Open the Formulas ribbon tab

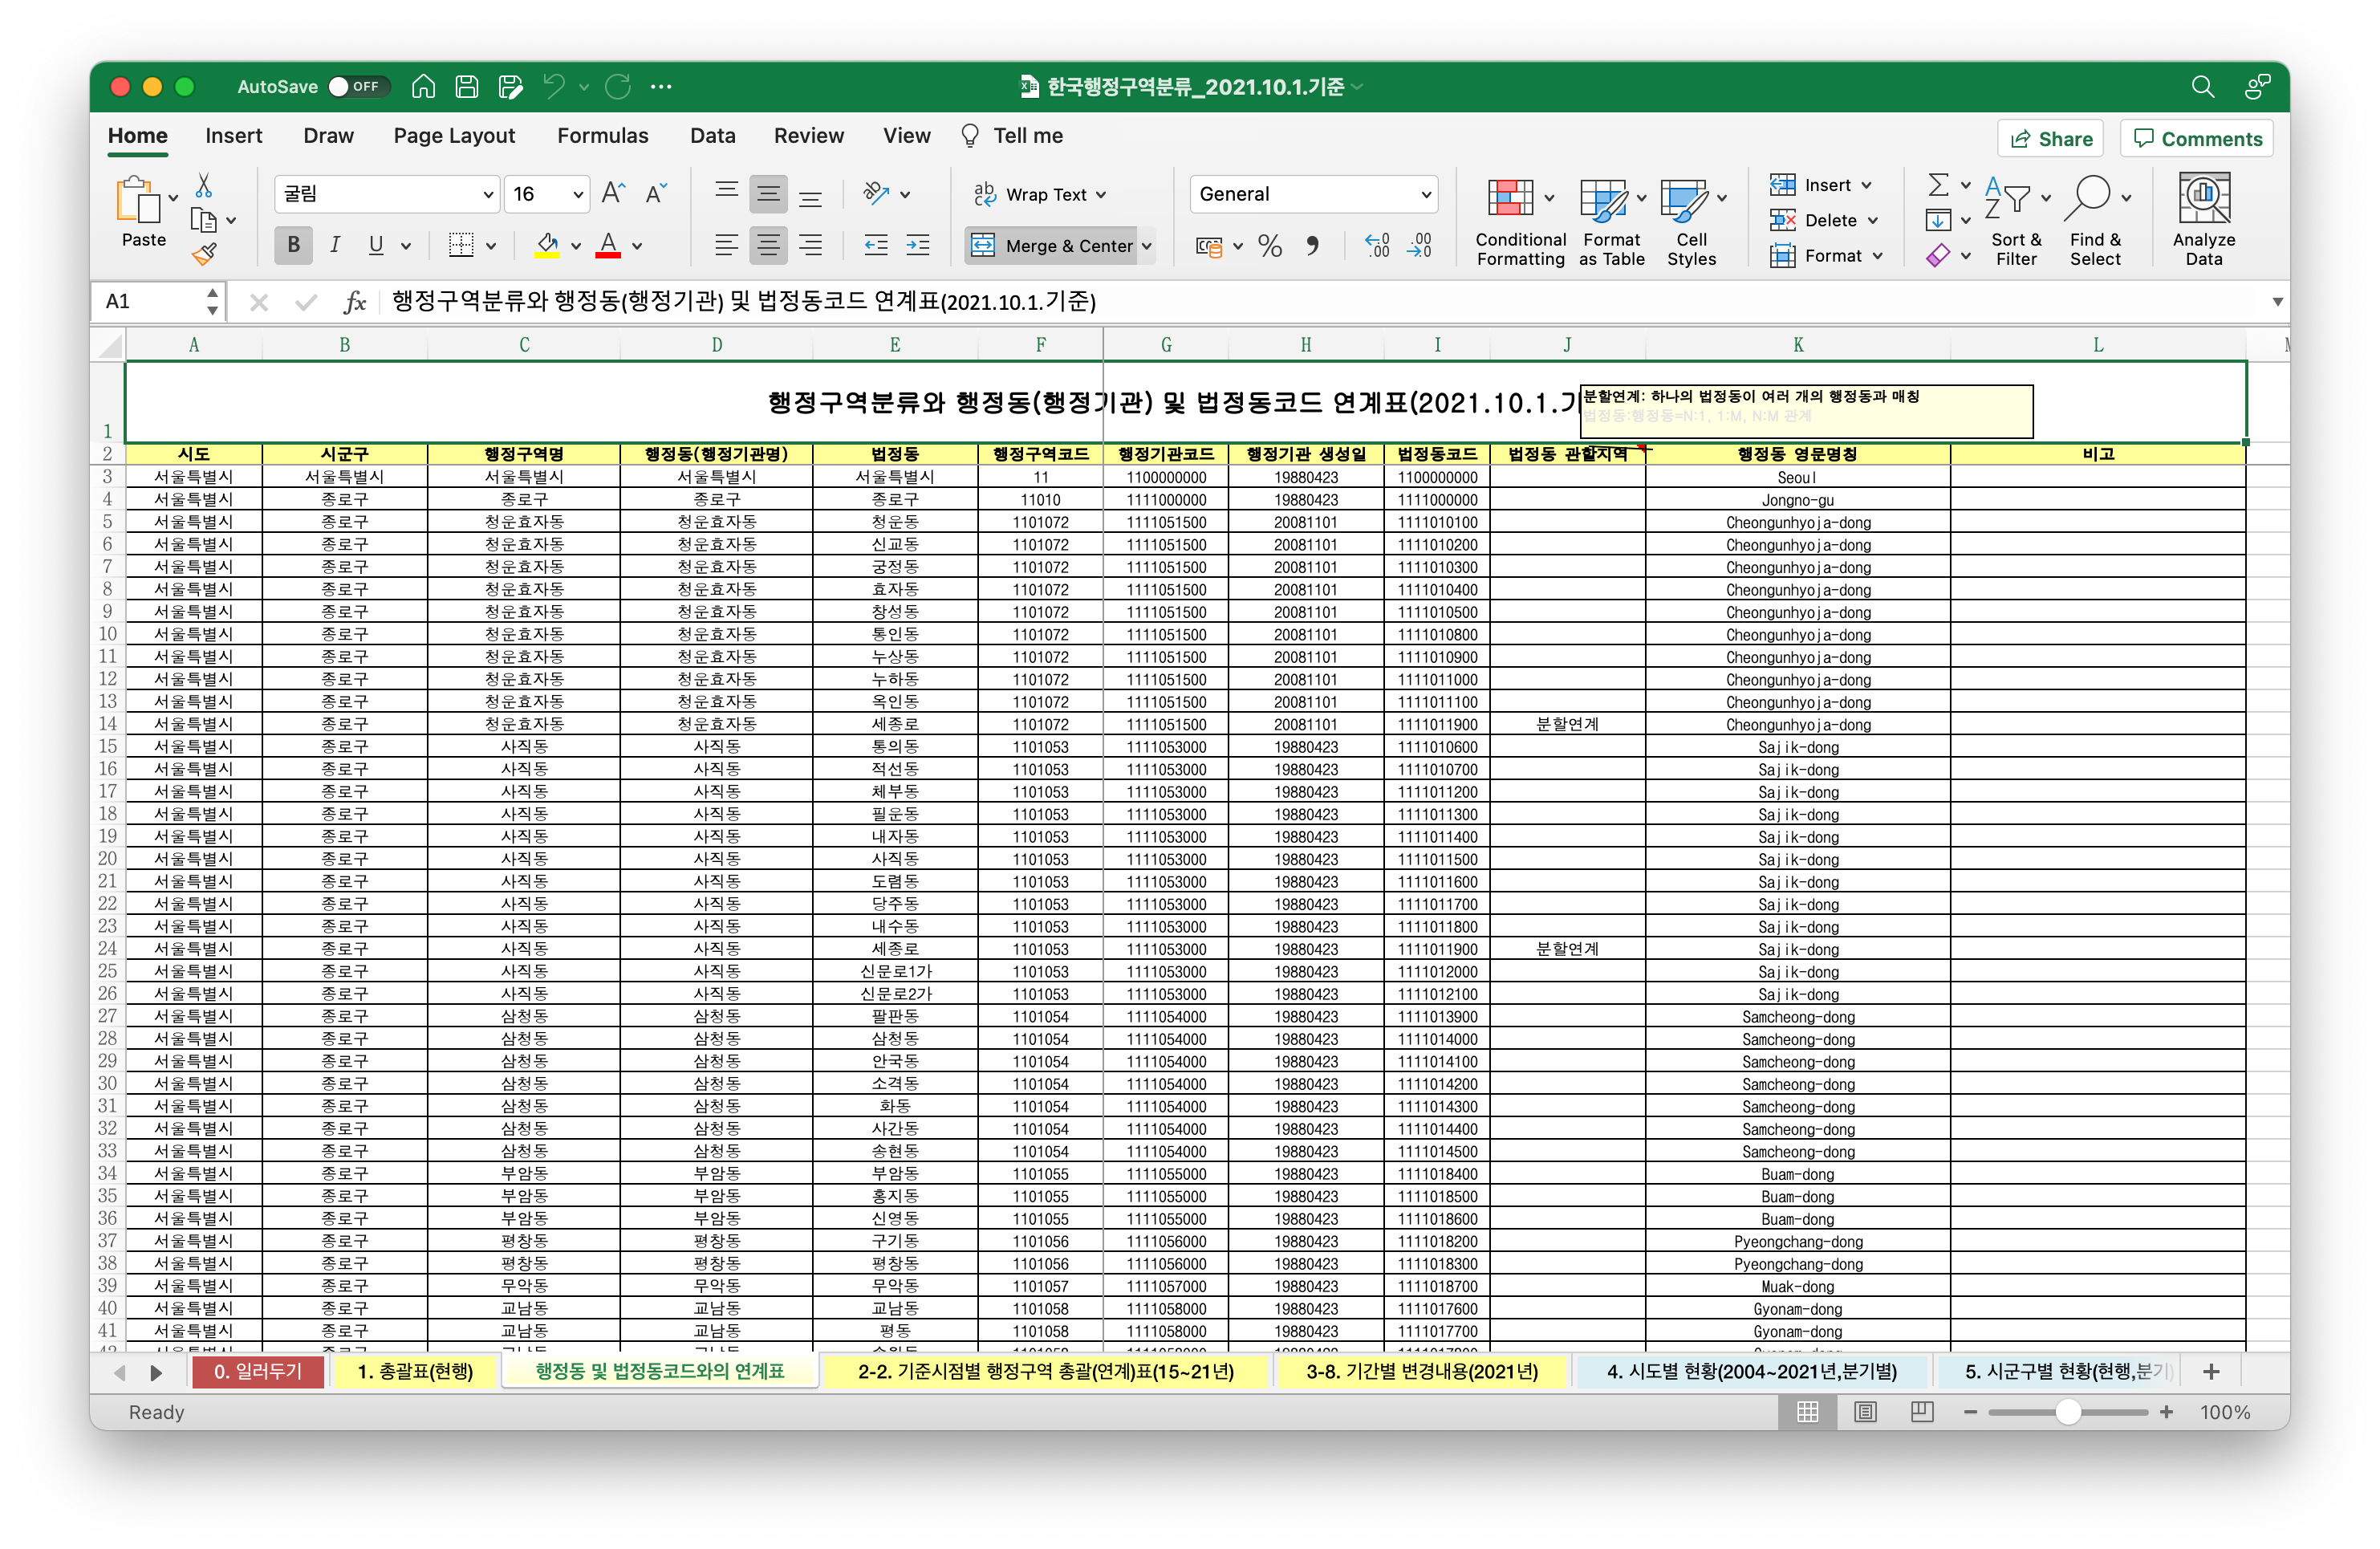pyautogui.click(x=603, y=136)
